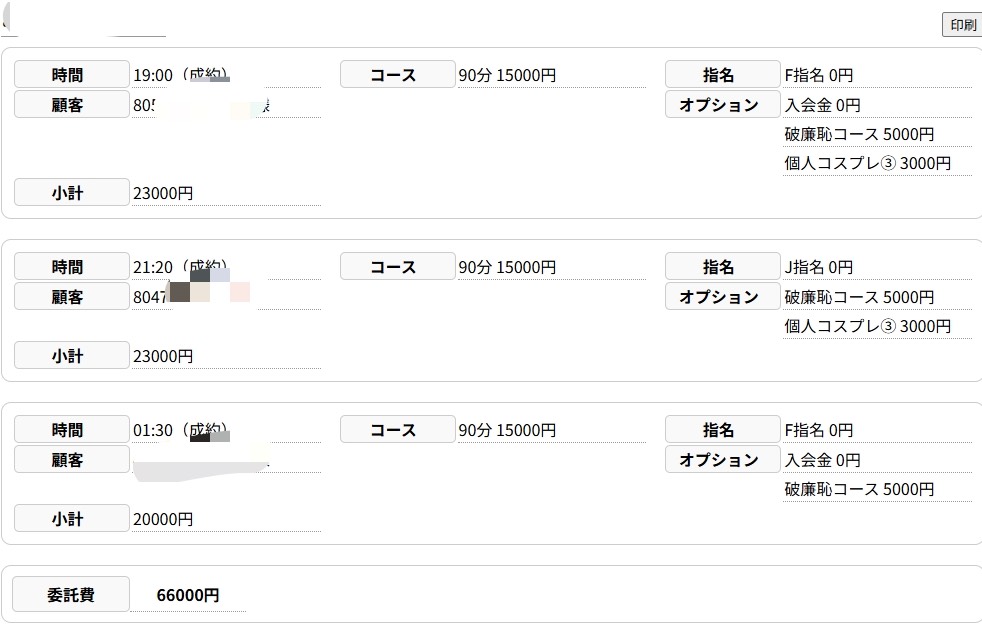Click the 20000円 subtotal value
The height and width of the screenshot is (632, 982).
pyautogui.click(x=163, y=520)
